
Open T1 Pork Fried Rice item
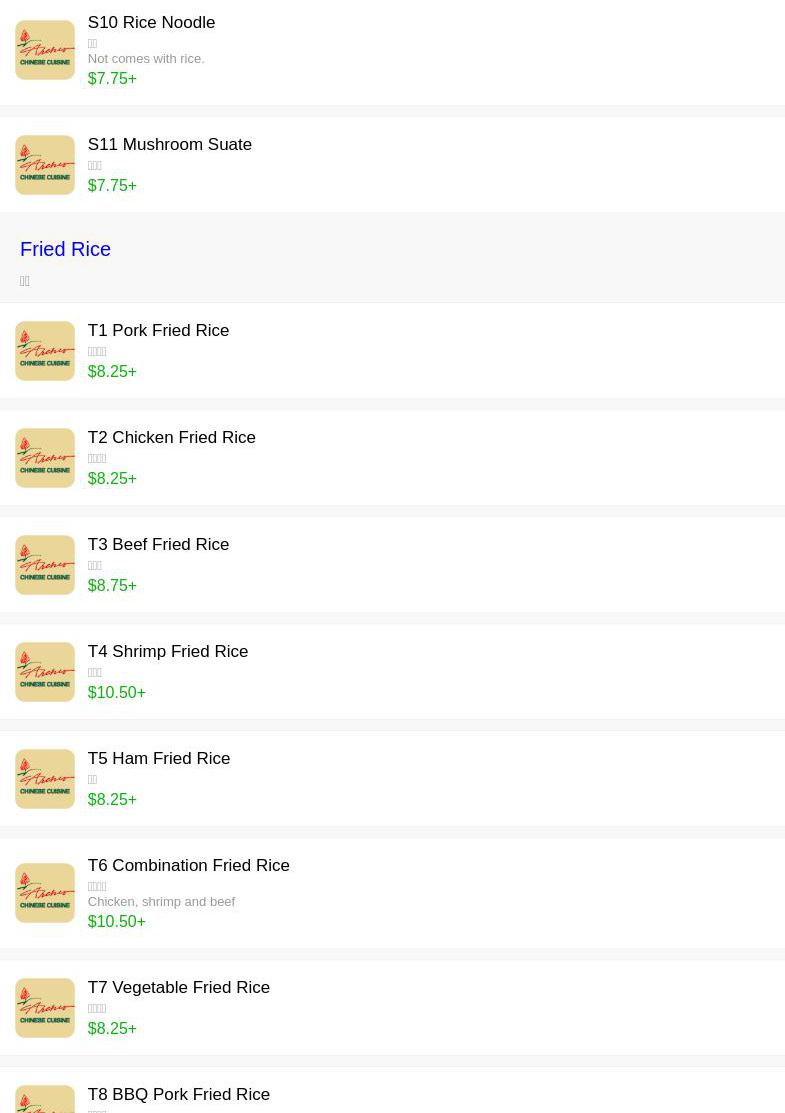(x=158, y=331)
